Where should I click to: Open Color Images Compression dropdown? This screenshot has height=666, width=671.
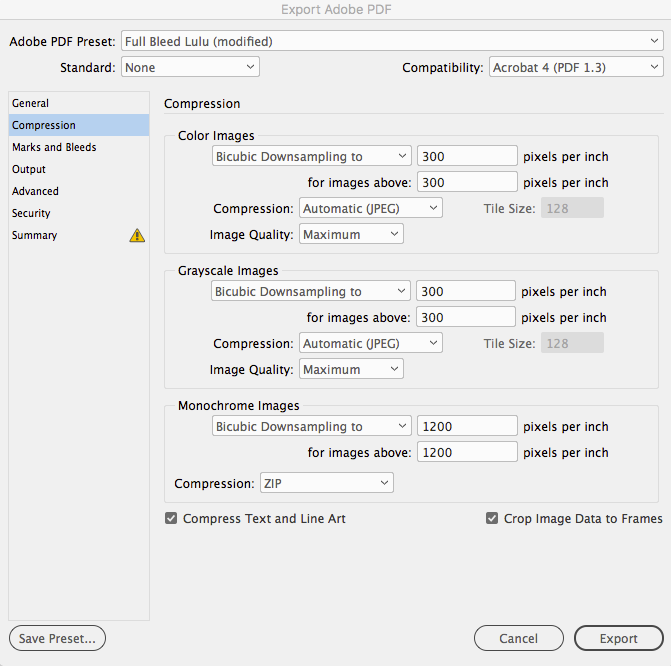[371, 208]
